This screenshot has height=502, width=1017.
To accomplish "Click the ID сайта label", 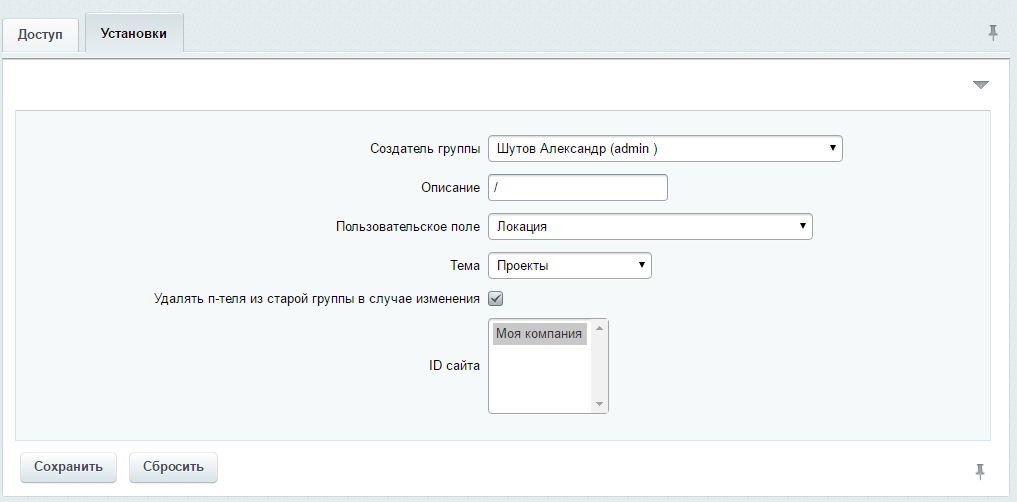I will 454,365.
